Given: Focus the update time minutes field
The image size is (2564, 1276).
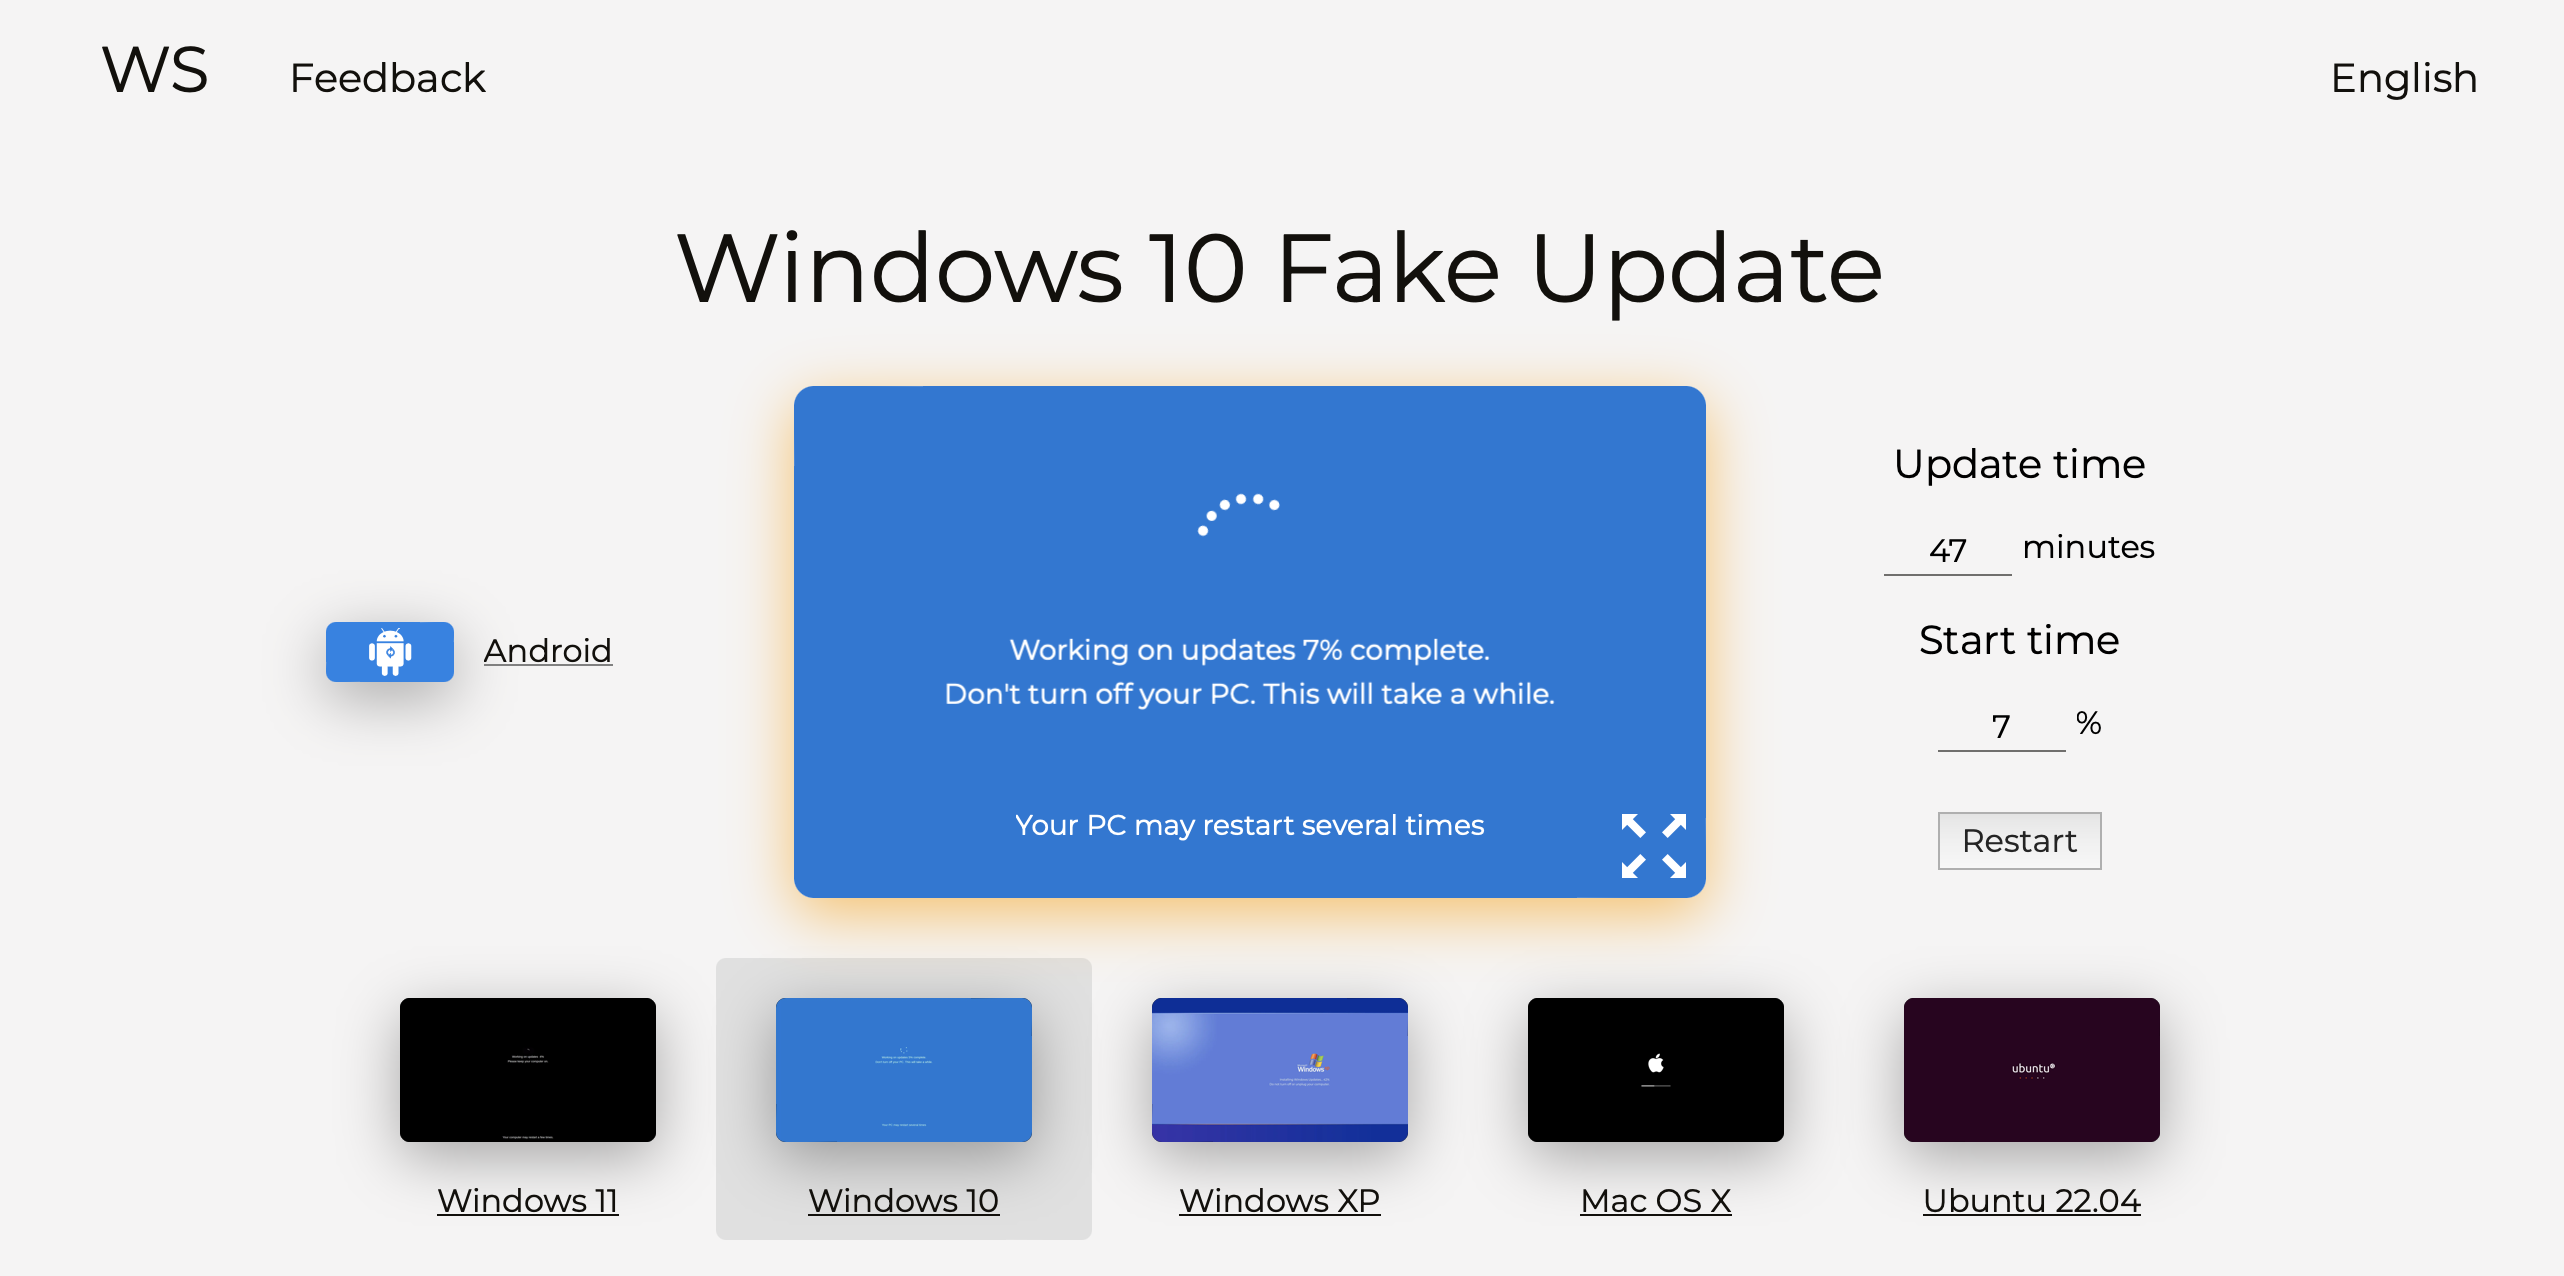Looking at the screenshot, I should [1947, 550].
